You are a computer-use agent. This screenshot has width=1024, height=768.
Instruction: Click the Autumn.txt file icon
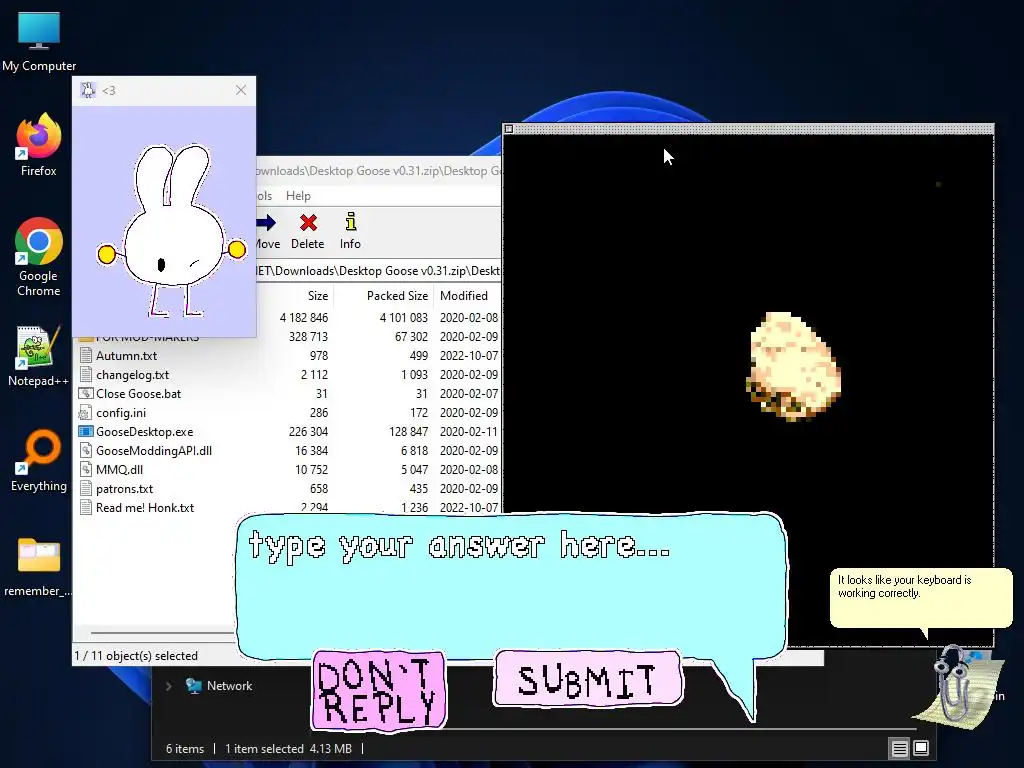click(x=86, y=356)
